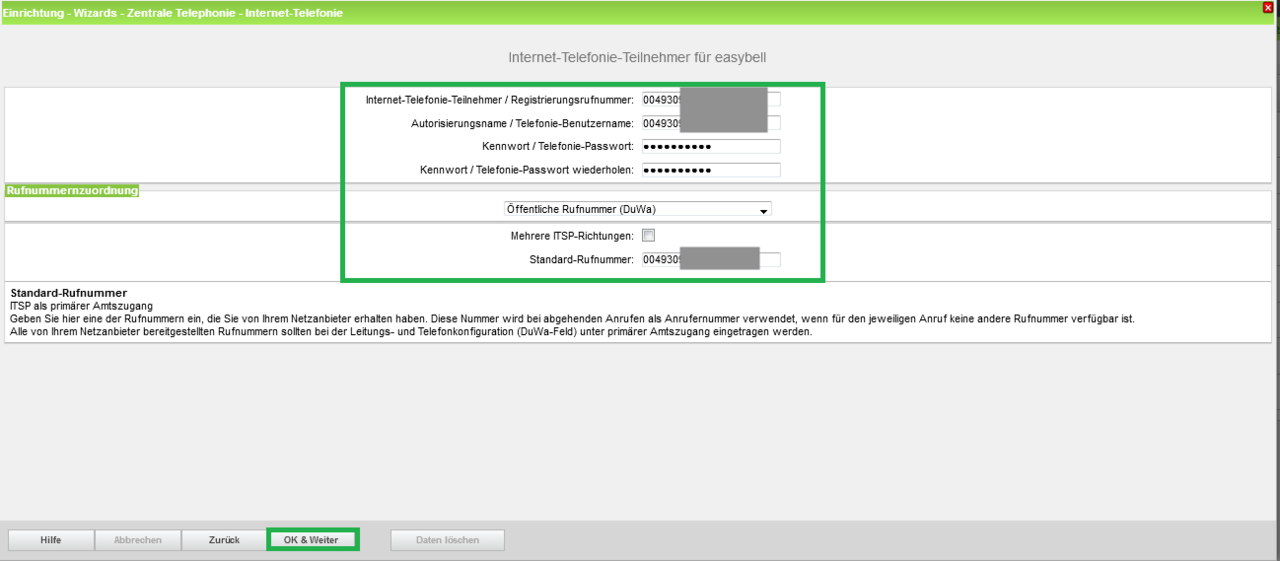Open the Öffentliche Rufnummer (DuWa) dropdown

click(637, 209)
